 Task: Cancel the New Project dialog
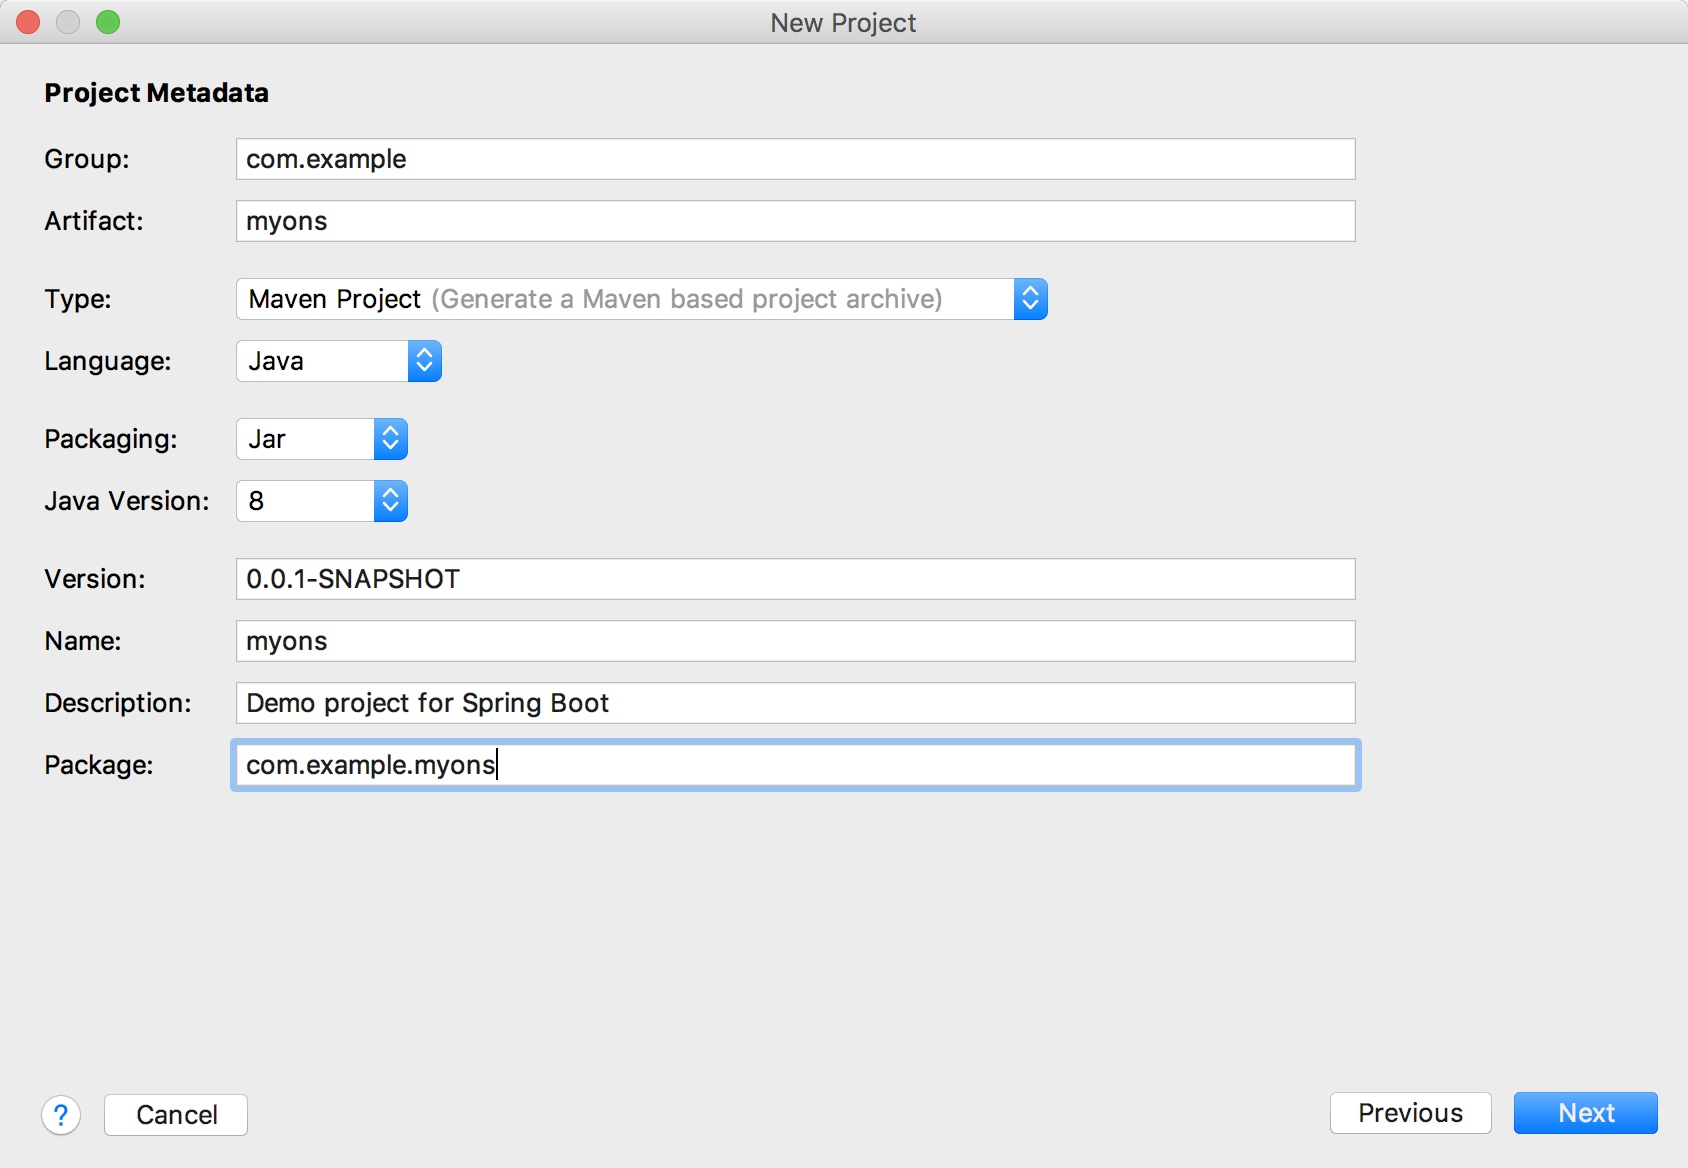(176, 1115)
